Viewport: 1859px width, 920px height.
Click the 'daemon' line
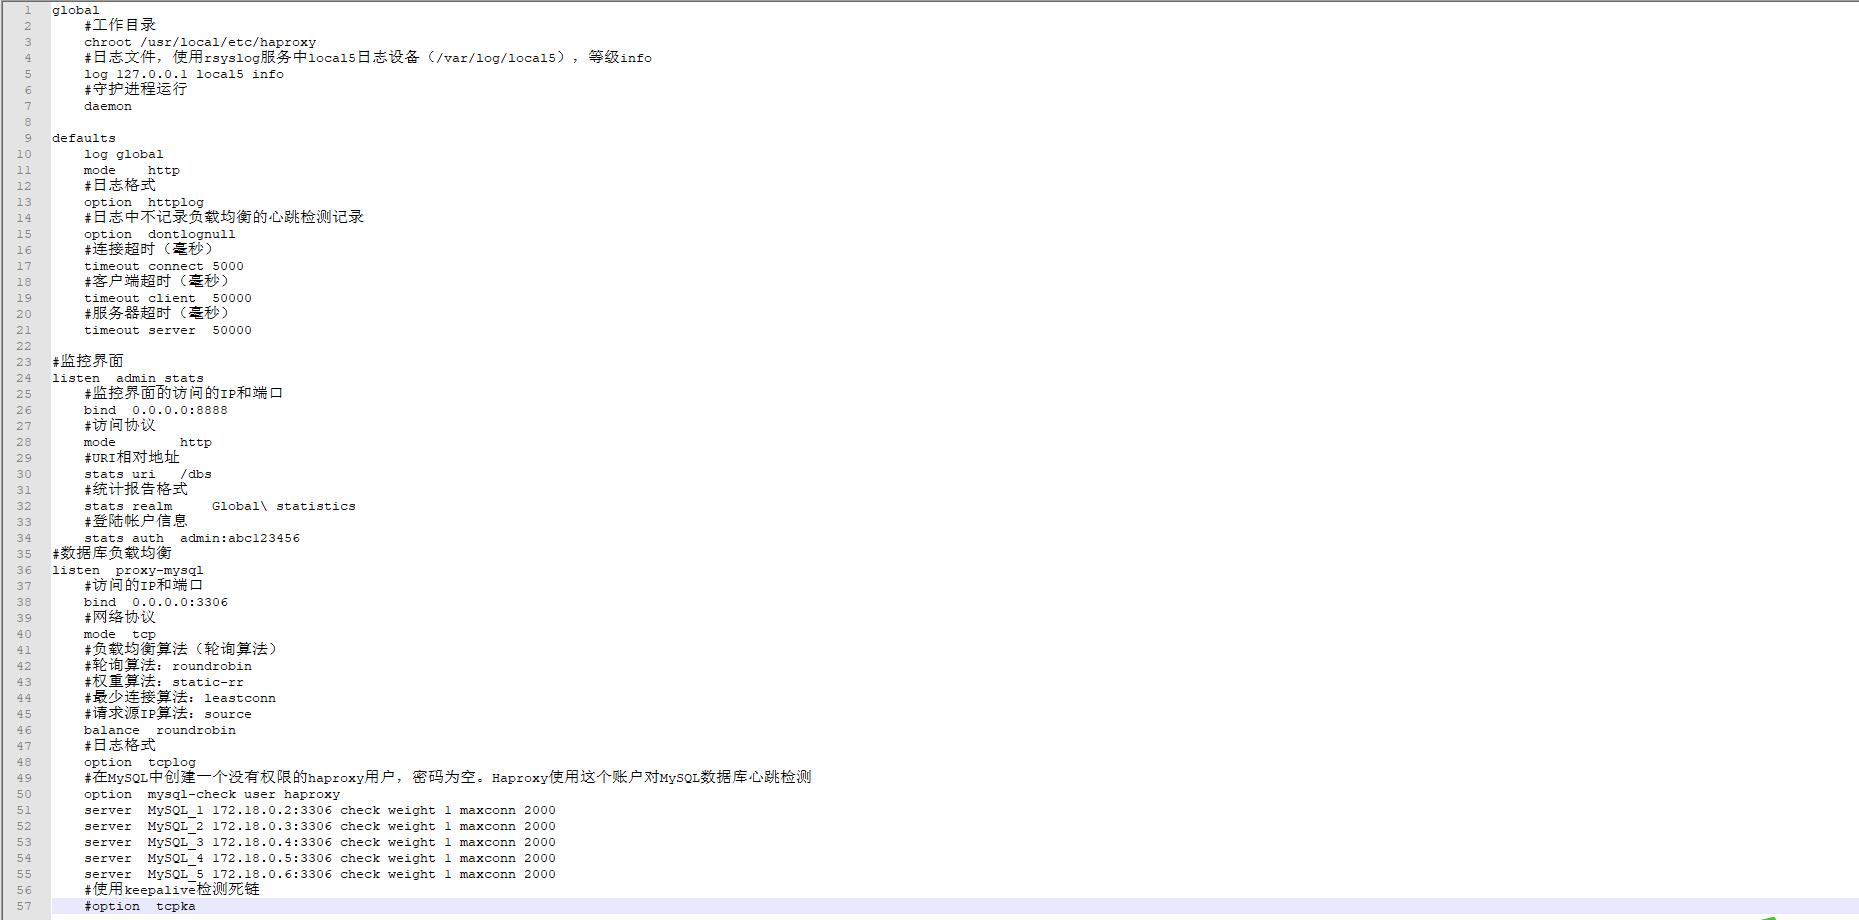click(108, 106)
